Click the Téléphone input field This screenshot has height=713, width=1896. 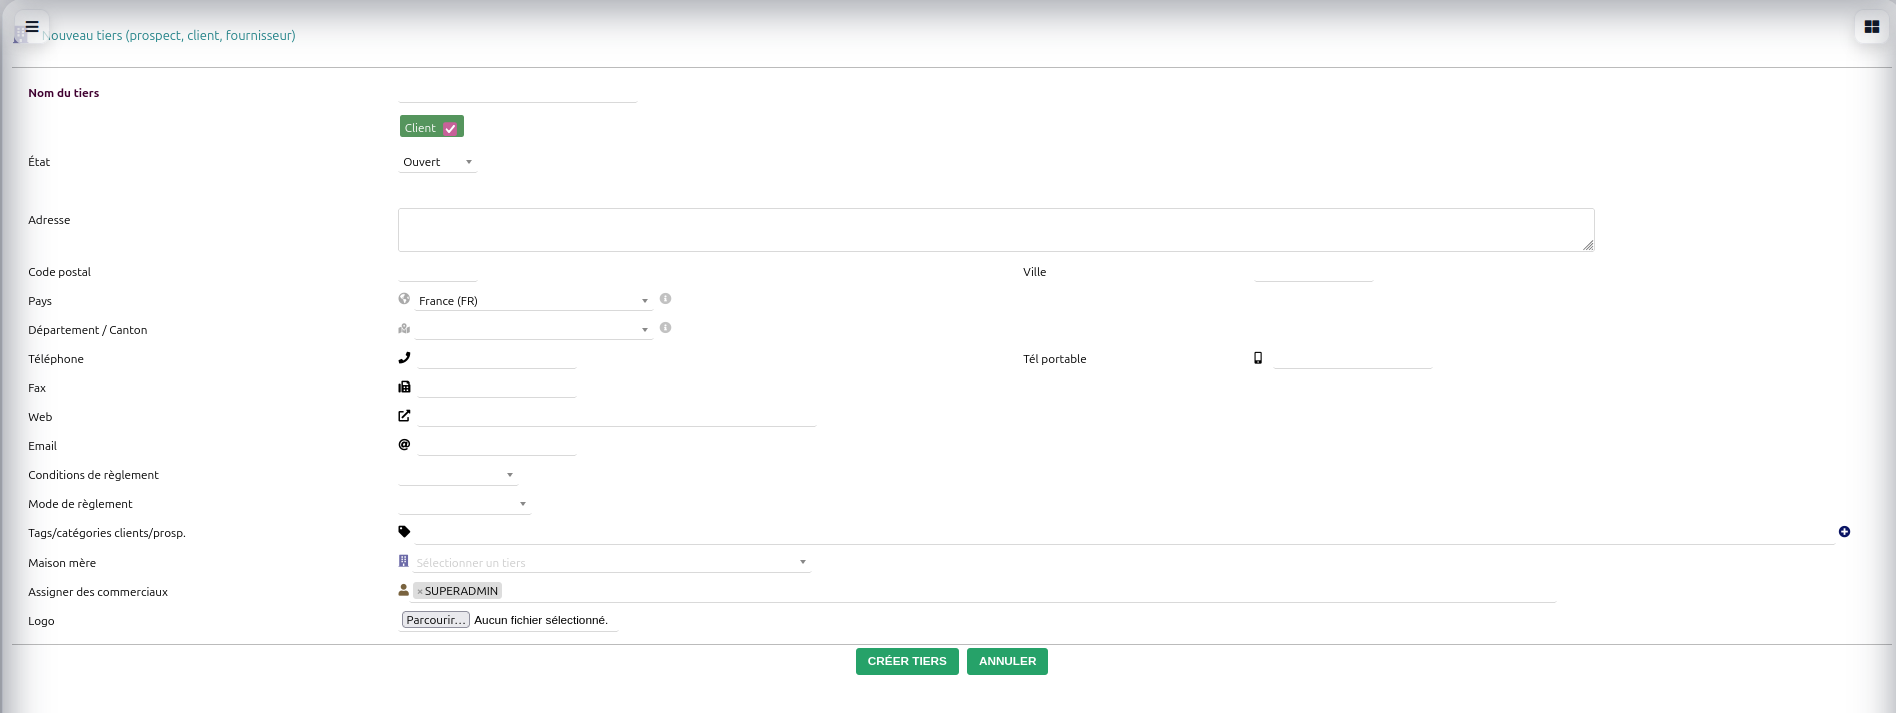tap(497, 358)
